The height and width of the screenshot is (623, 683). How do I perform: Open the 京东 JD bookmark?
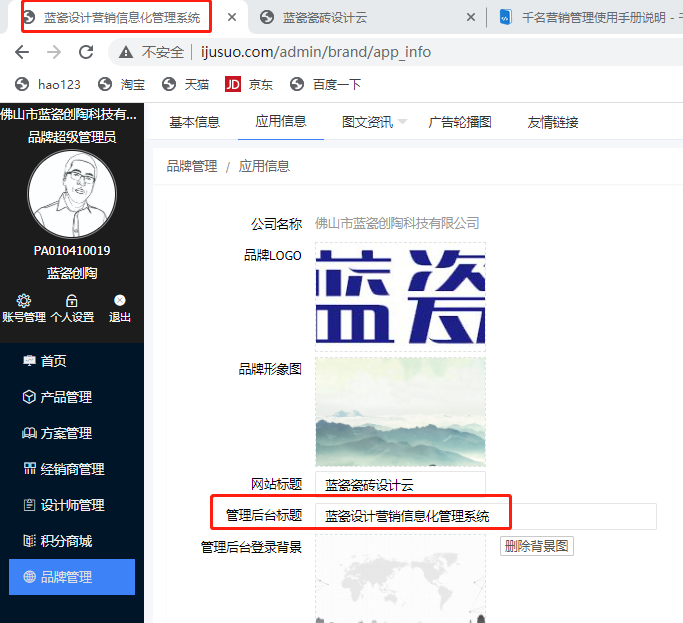249,84
